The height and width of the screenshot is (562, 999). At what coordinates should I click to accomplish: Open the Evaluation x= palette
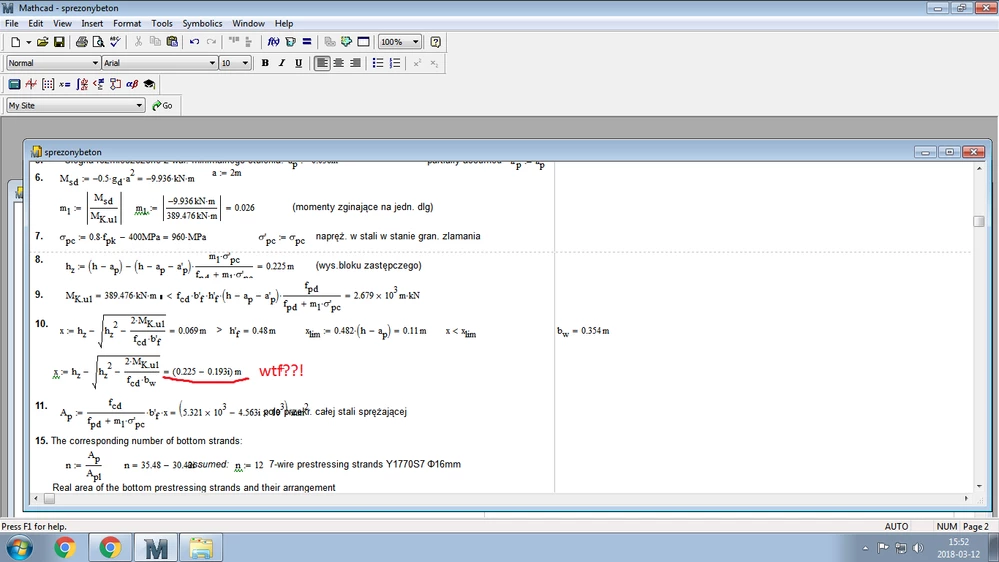click(x=64, y=84)
